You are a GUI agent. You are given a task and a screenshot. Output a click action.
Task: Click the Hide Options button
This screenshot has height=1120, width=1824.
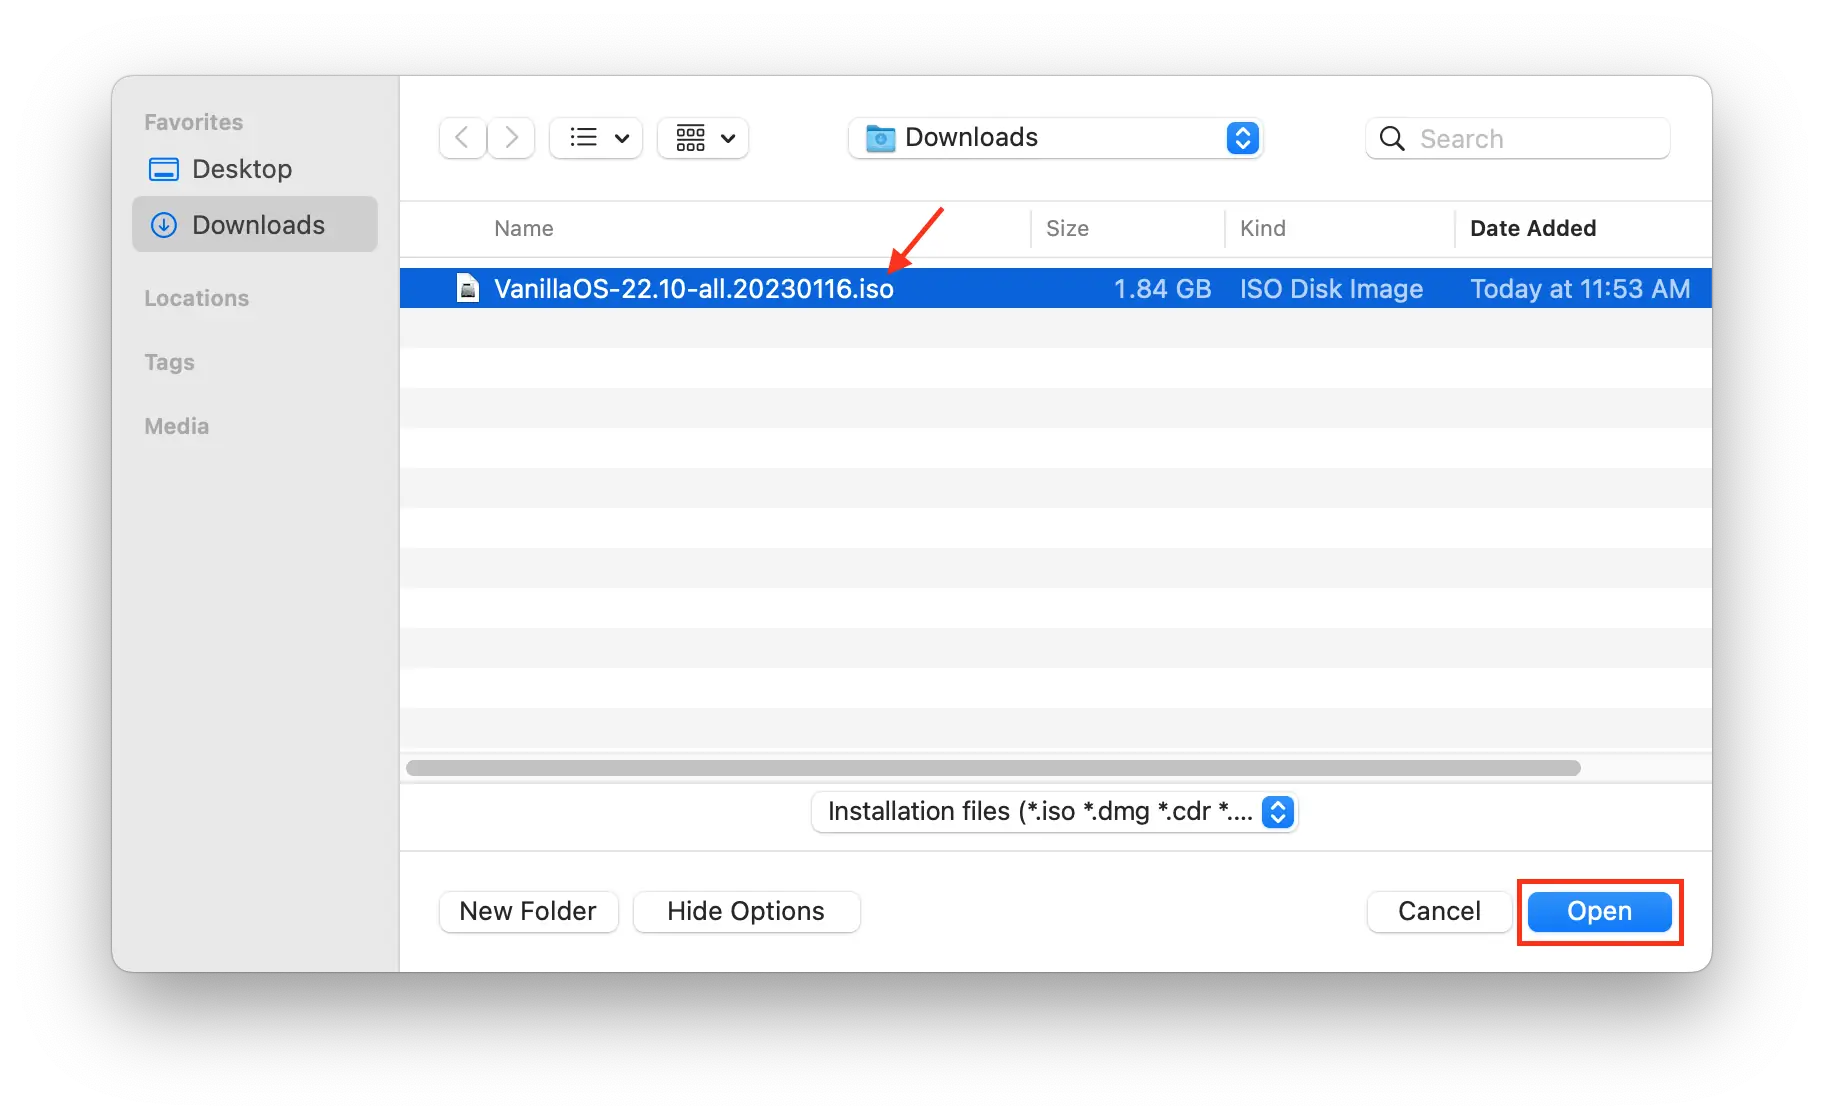click(746, 911)
